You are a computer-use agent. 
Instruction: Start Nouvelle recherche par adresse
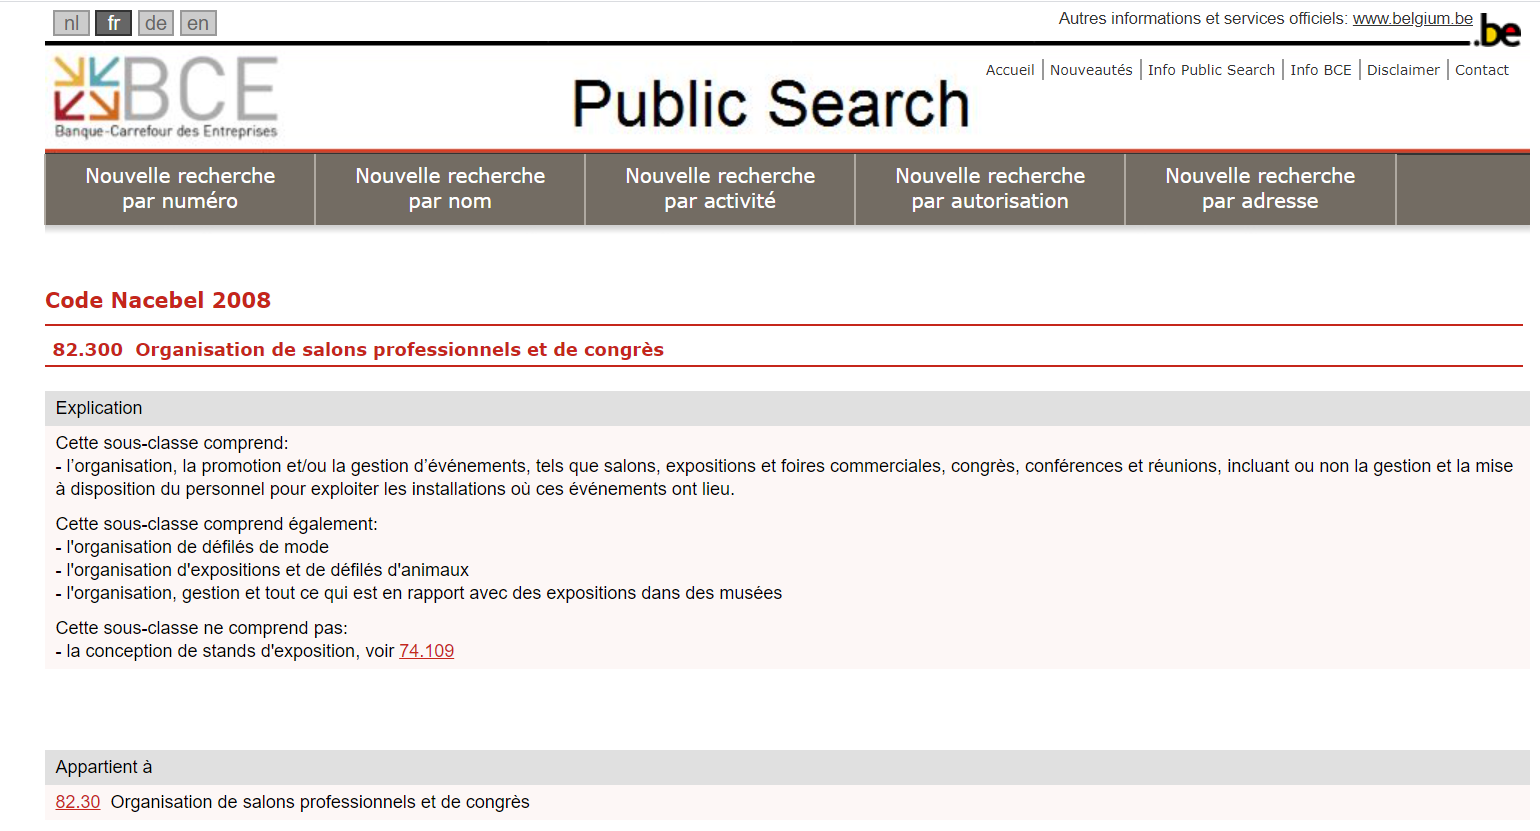point(1260,188)
